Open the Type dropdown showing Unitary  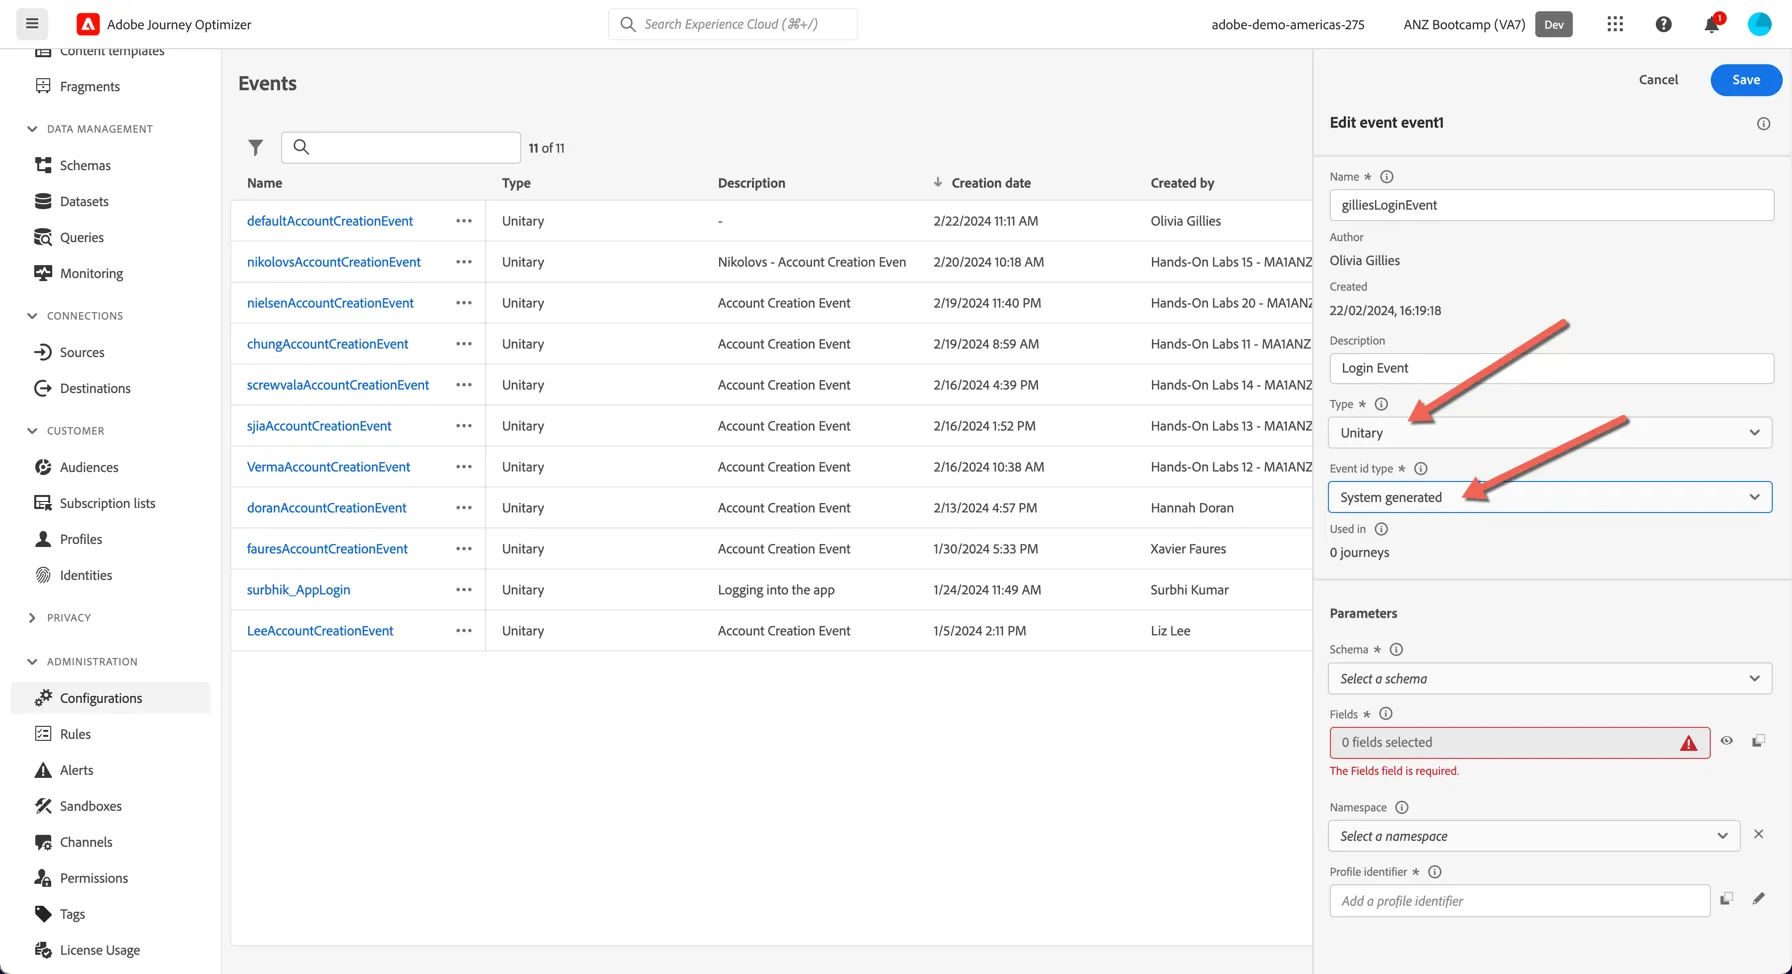(x=1550, y=433)
